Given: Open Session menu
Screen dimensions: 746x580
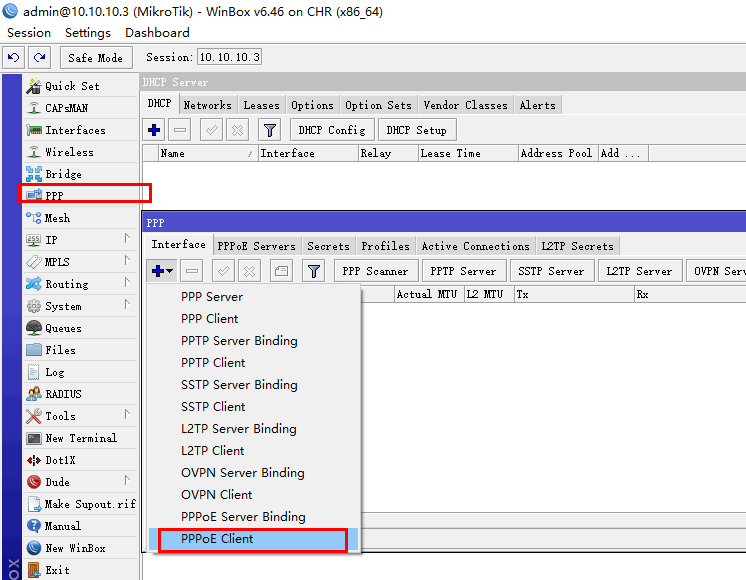Looking at the screenshot, I should click(x=29, y=32).
